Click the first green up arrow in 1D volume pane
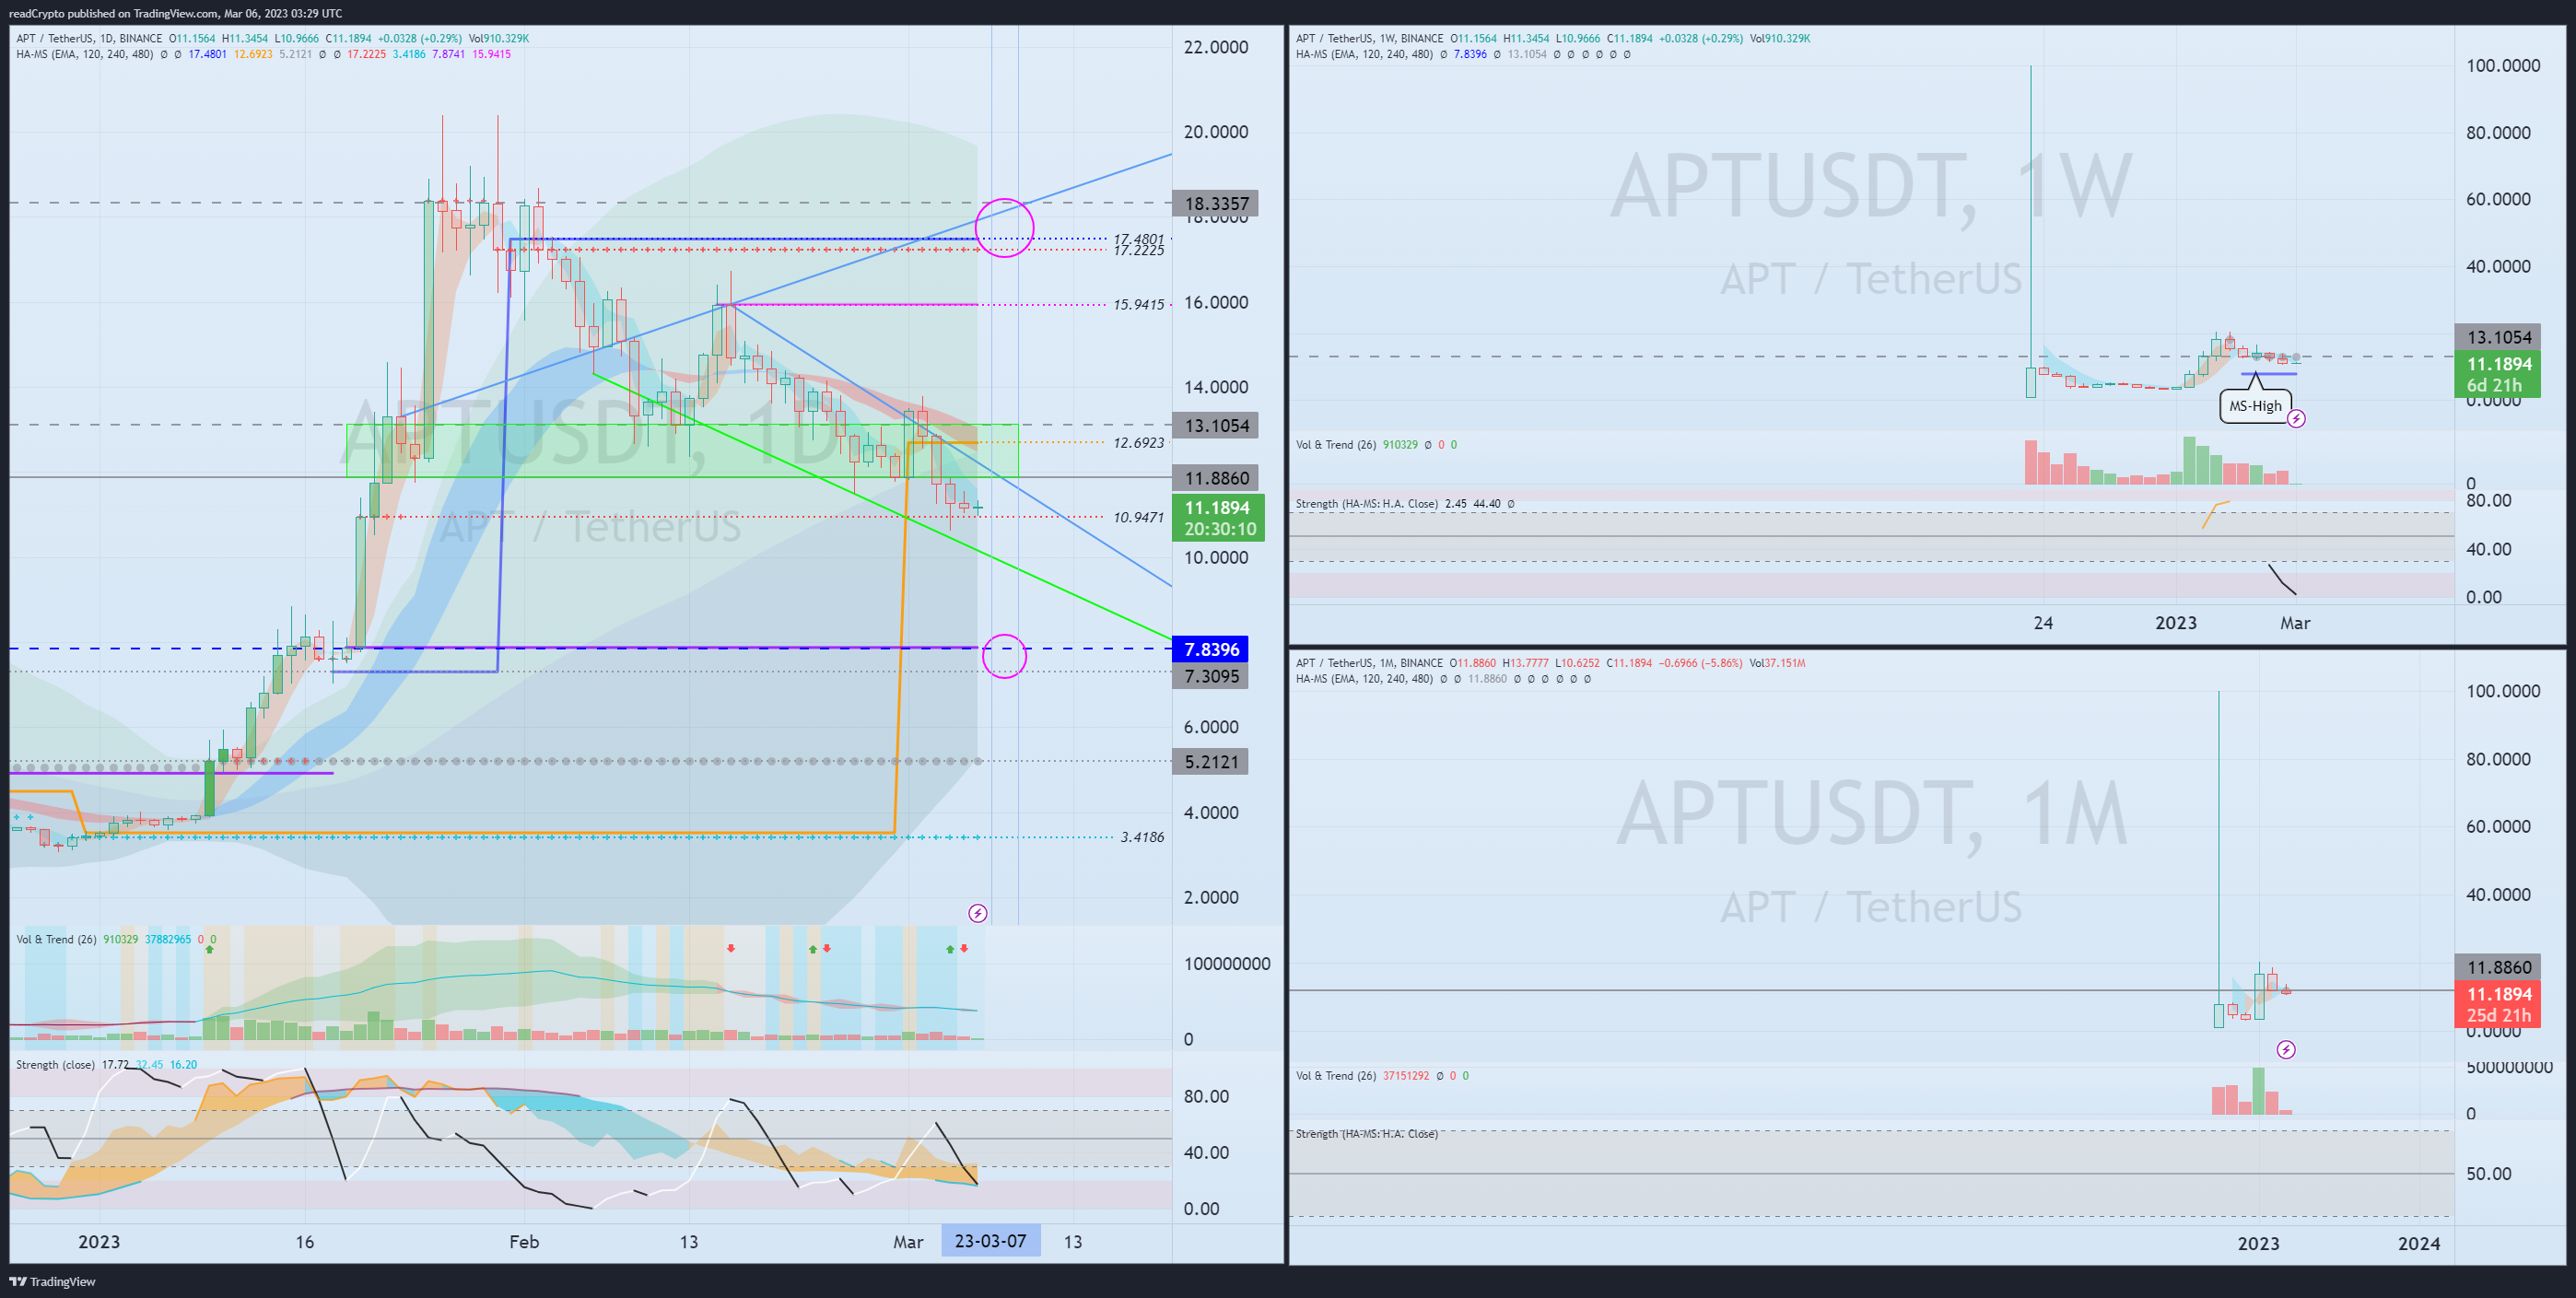Screen dimensions: 2576x1298 (x=209, y=949)
